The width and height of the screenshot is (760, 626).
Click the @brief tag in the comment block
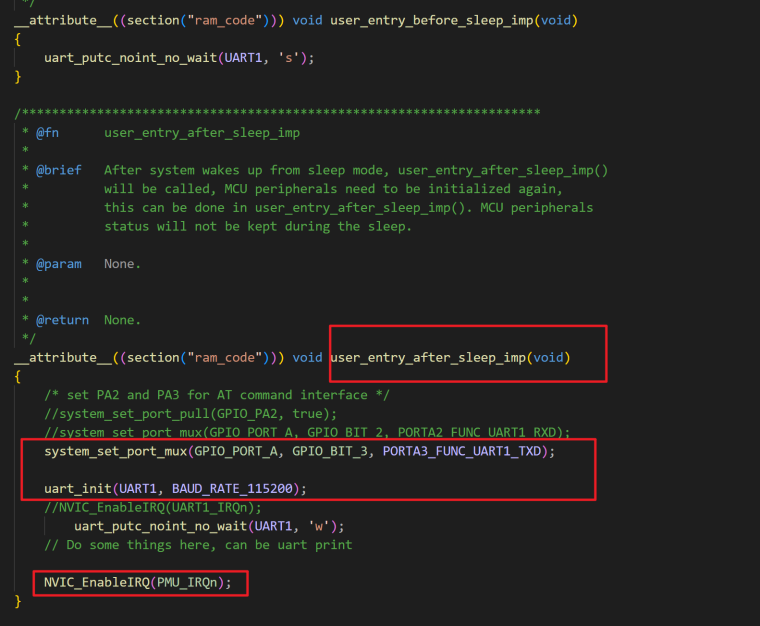(59, 170)
